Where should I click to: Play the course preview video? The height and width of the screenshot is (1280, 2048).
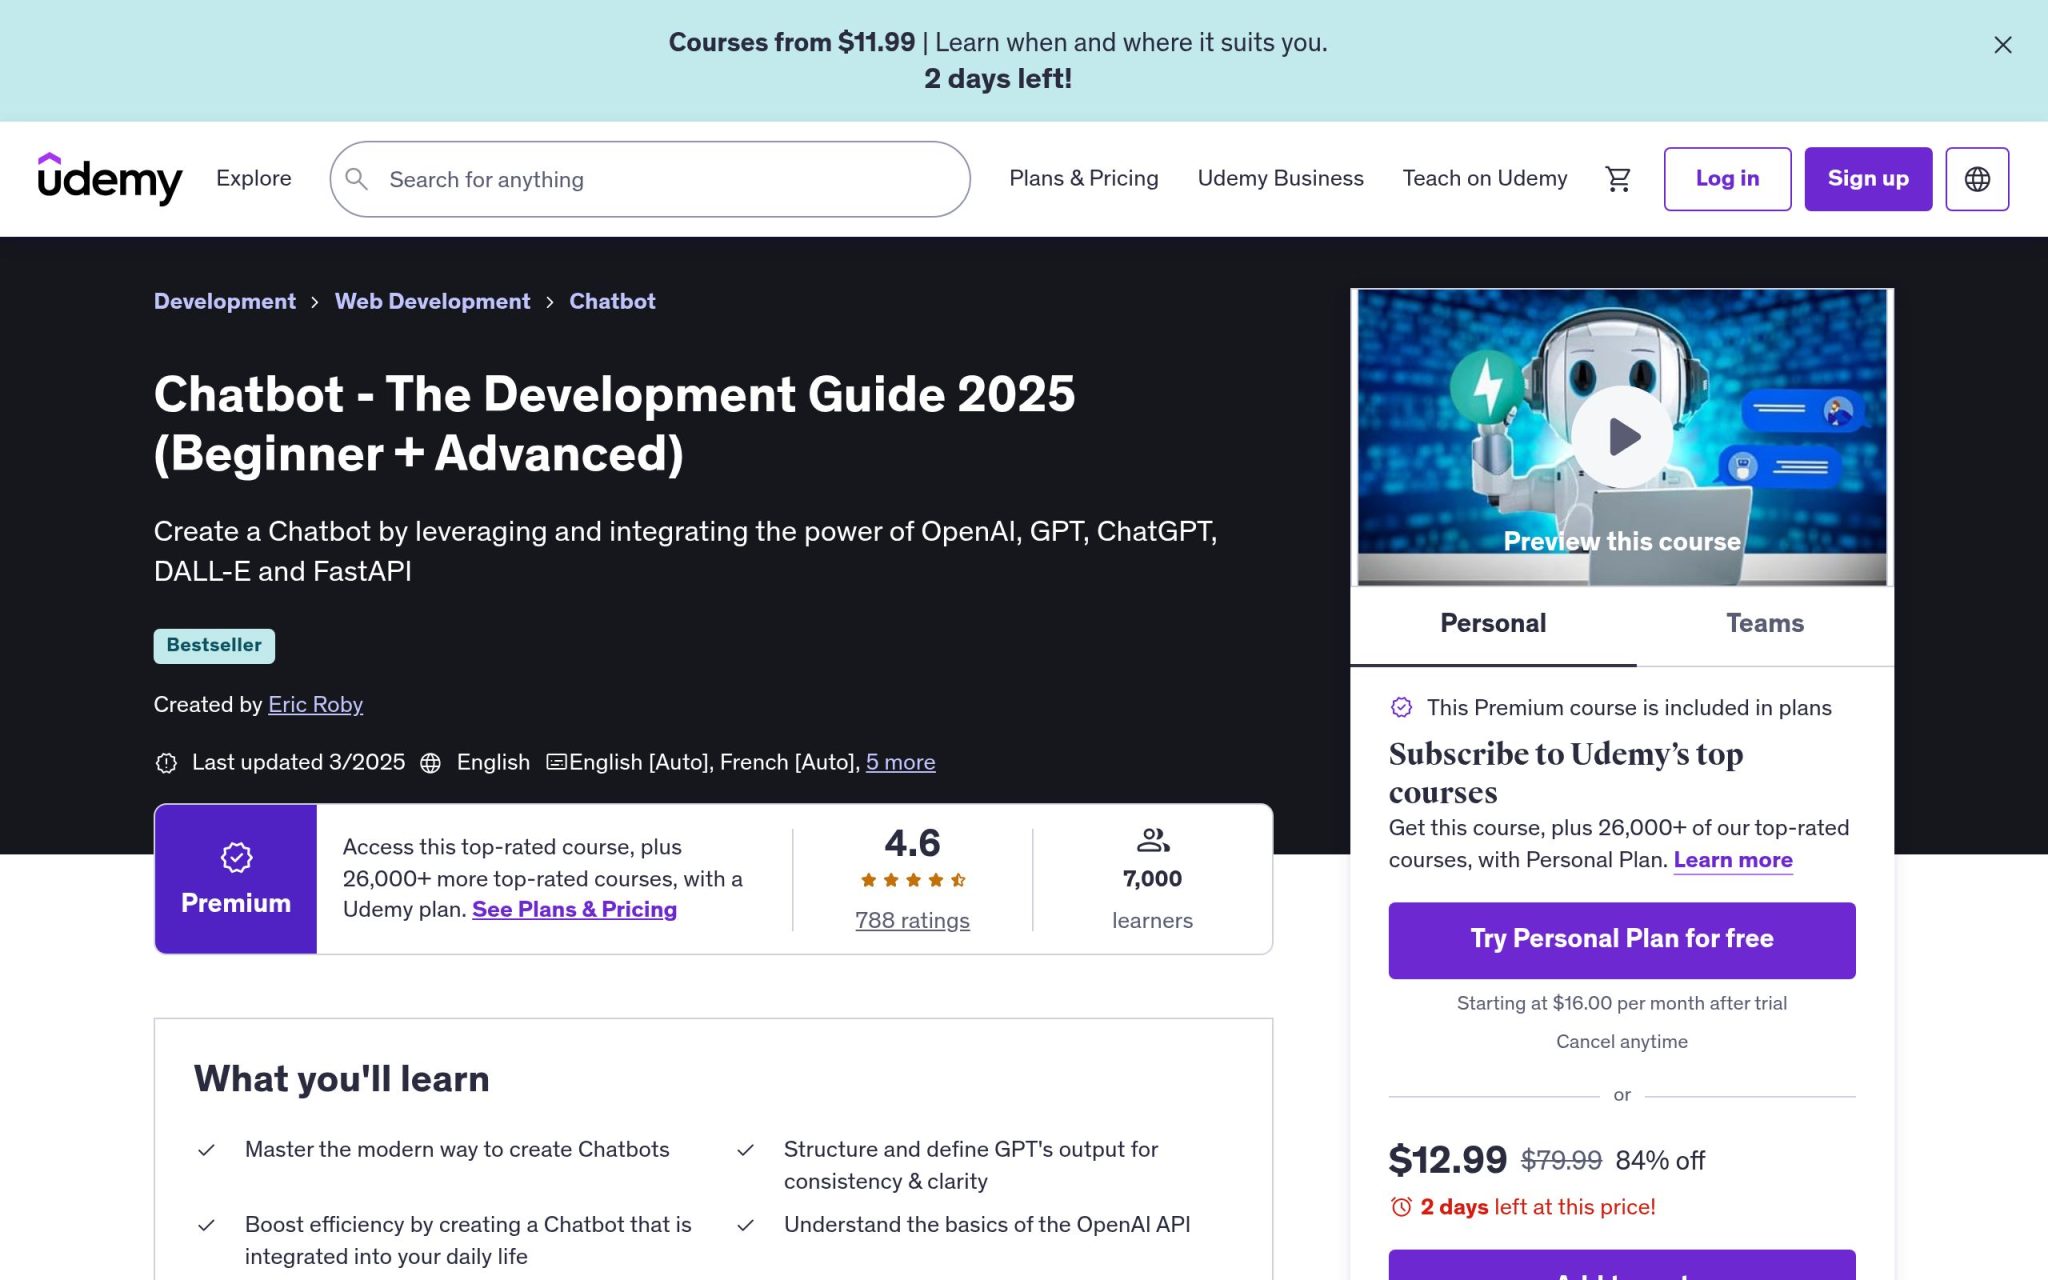(x=1622, y=437)
